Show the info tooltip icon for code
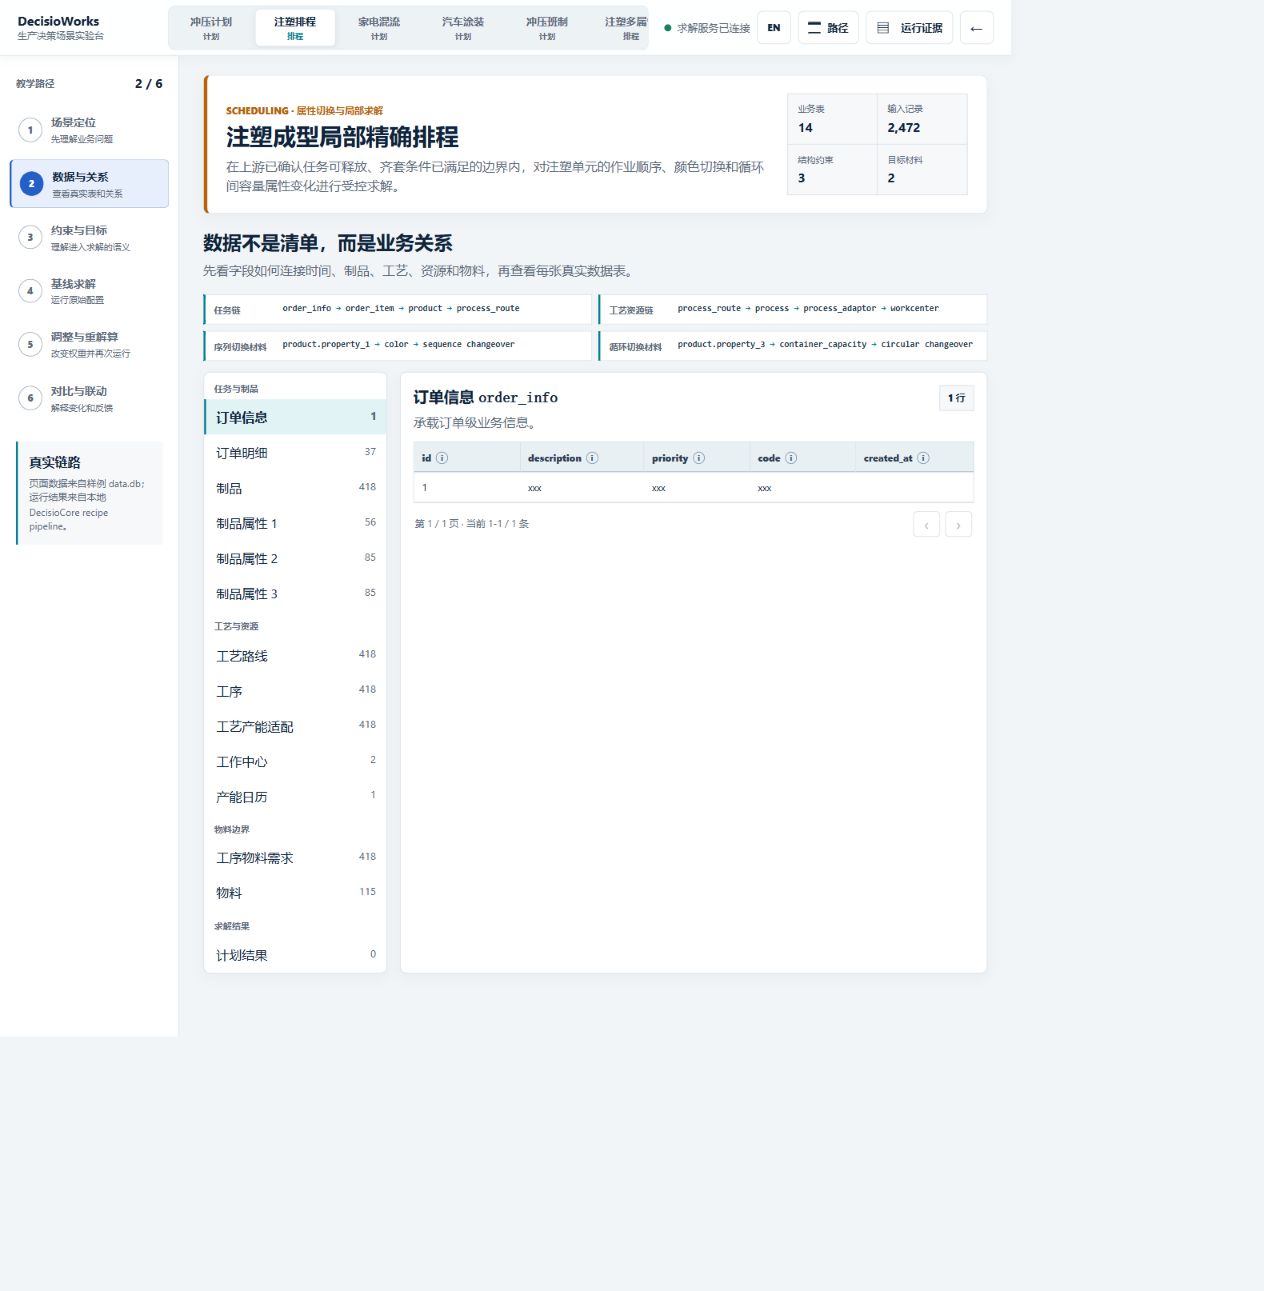This screenshot has height=1291, width=1264. (x=791, y=458)
